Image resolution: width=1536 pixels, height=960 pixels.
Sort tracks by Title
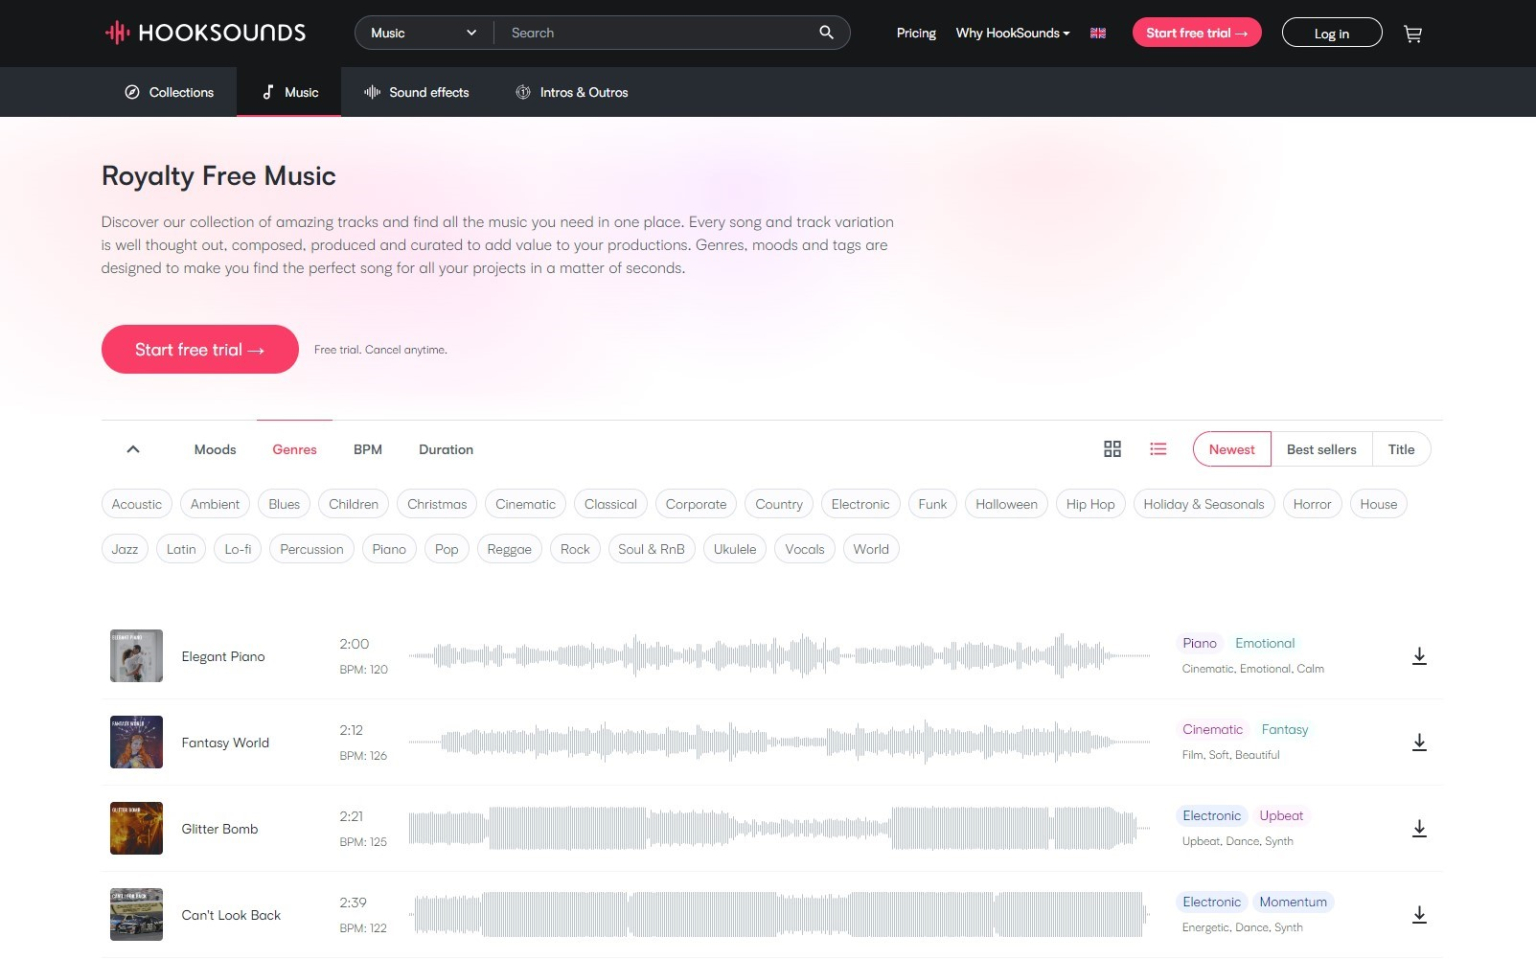1400,449
